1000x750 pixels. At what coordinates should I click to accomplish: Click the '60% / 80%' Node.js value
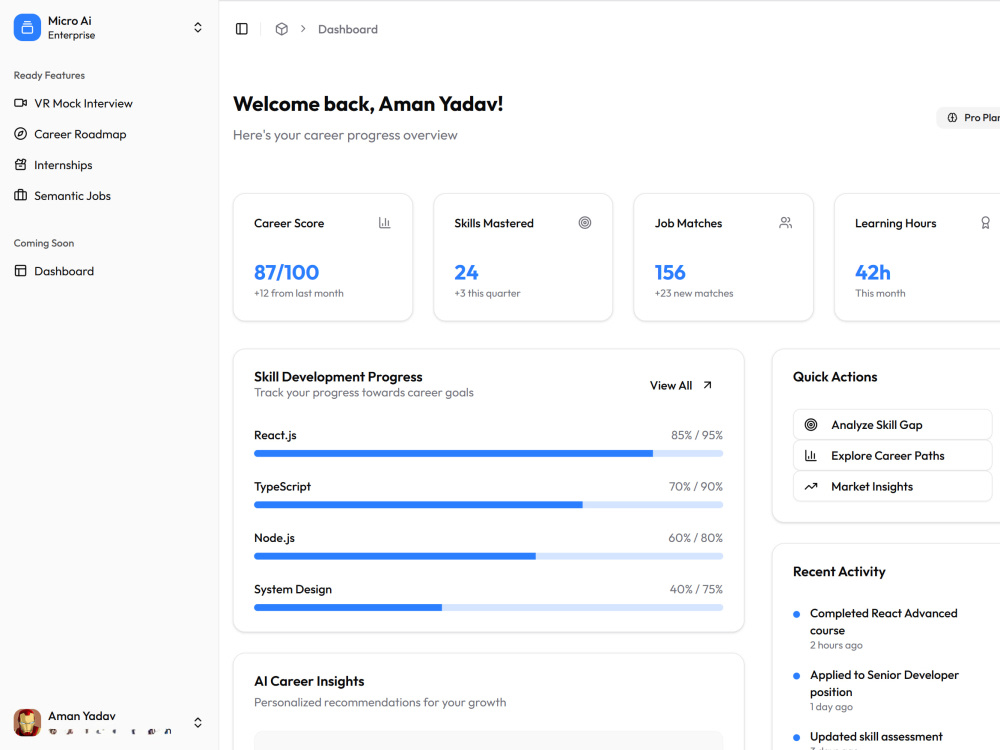pyautogui.click(x=695, y=538)
